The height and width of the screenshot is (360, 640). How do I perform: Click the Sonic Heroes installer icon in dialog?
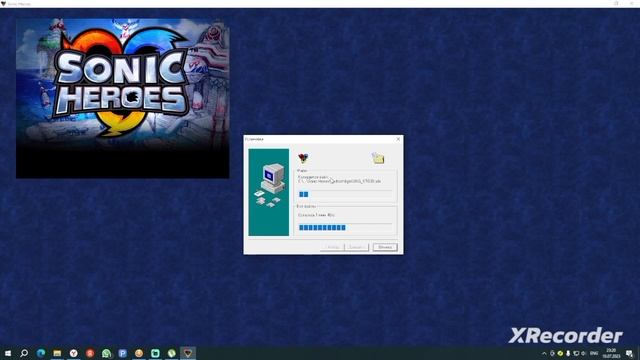[303, 158]
